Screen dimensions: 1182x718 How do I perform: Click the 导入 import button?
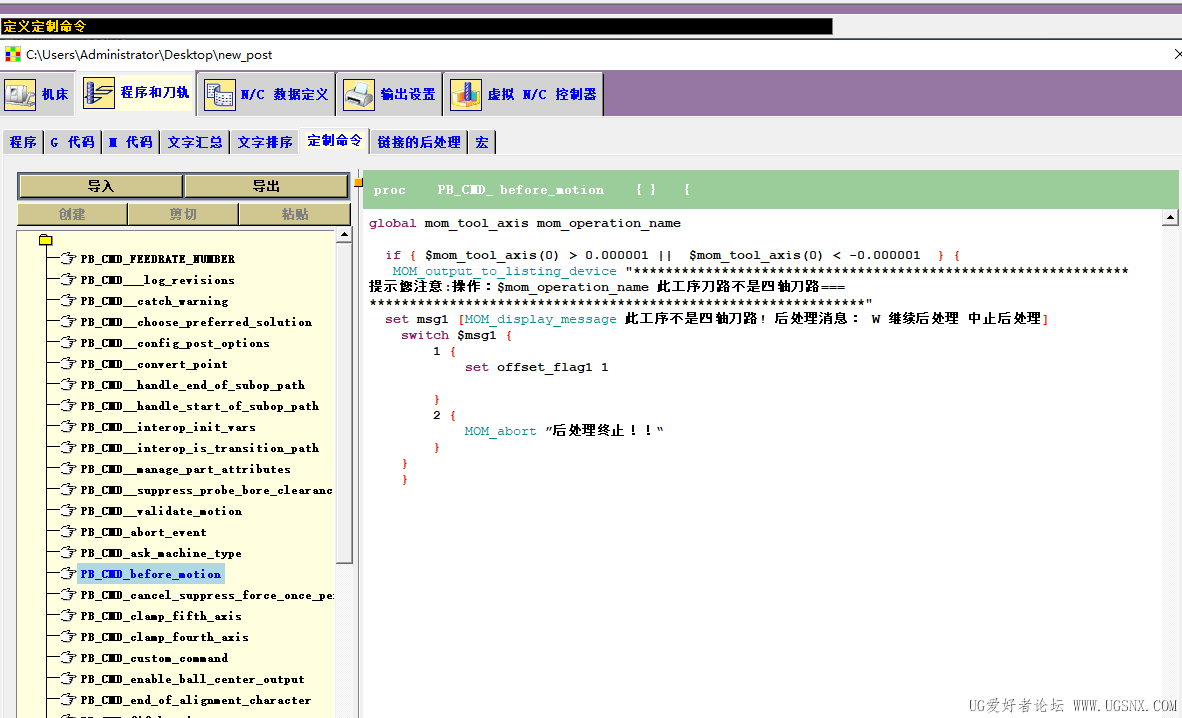100,186
